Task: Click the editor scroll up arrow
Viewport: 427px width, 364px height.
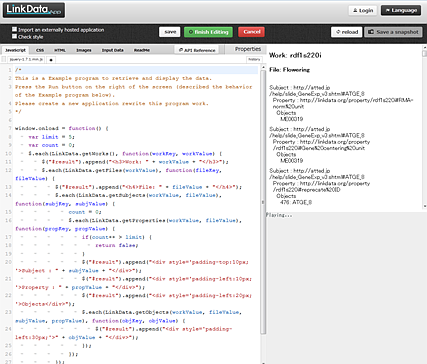Action: click(263, 67)
